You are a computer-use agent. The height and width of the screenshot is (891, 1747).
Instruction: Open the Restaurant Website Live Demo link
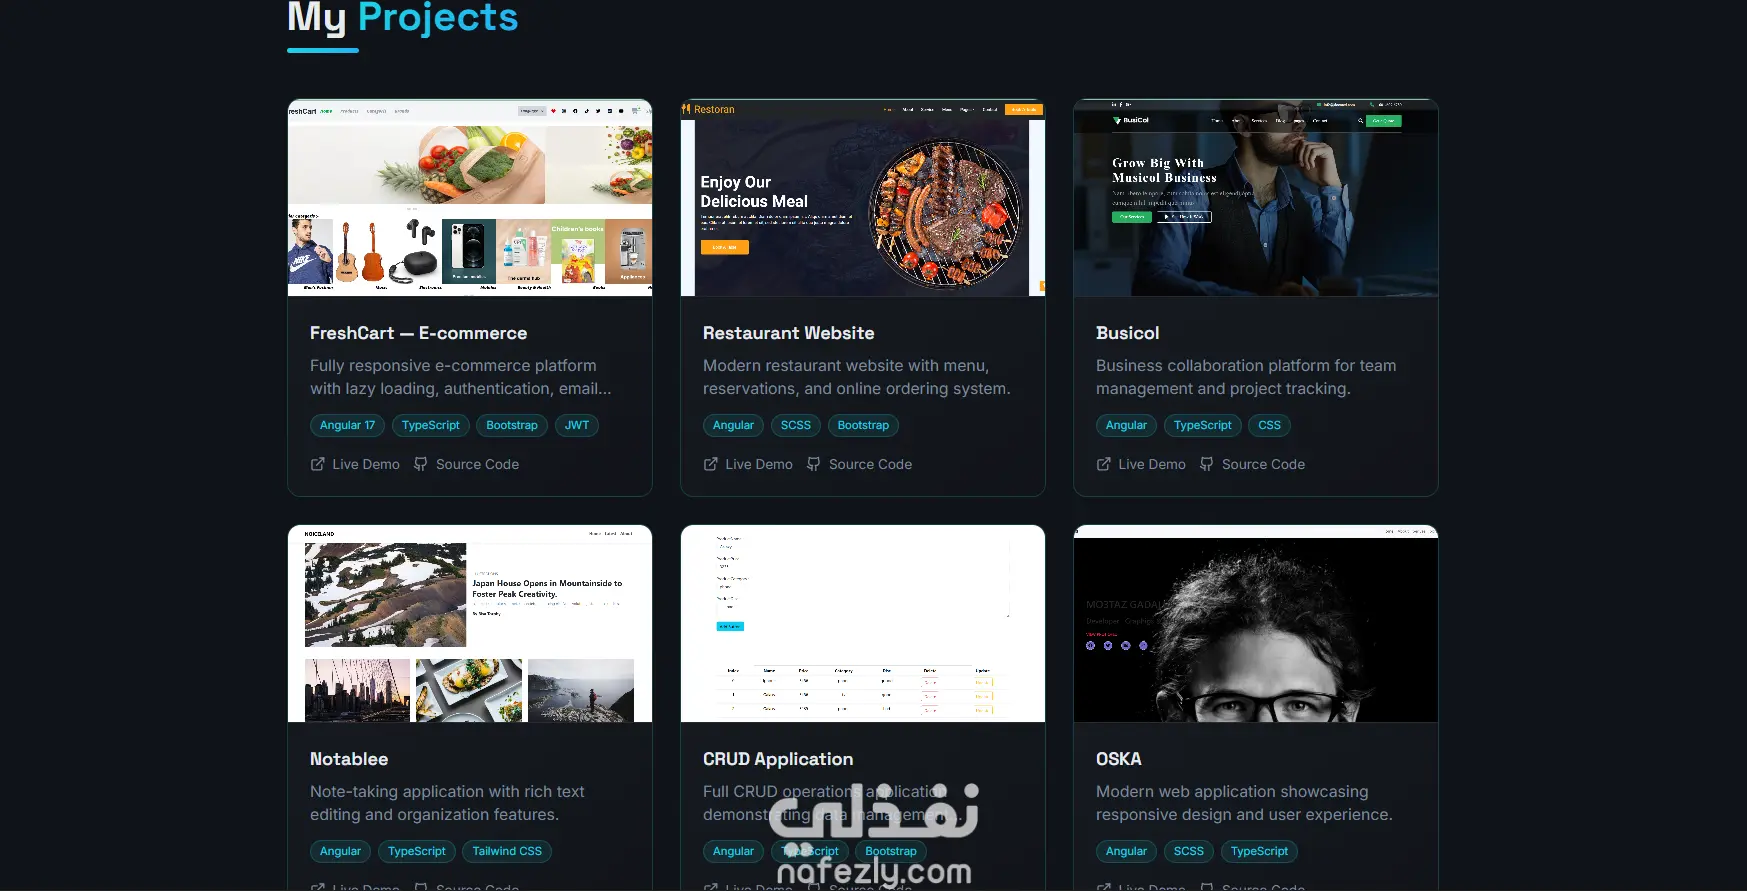tap(748, 464)
